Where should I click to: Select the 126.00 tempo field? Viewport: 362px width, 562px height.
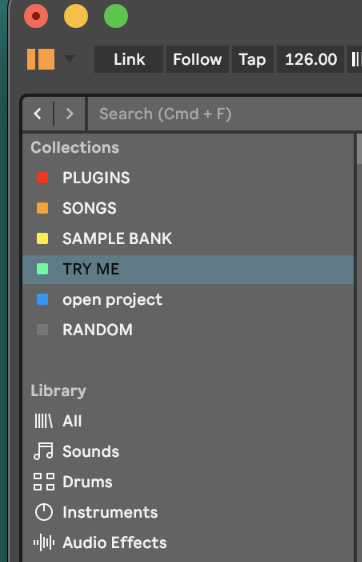pos(310,59)
